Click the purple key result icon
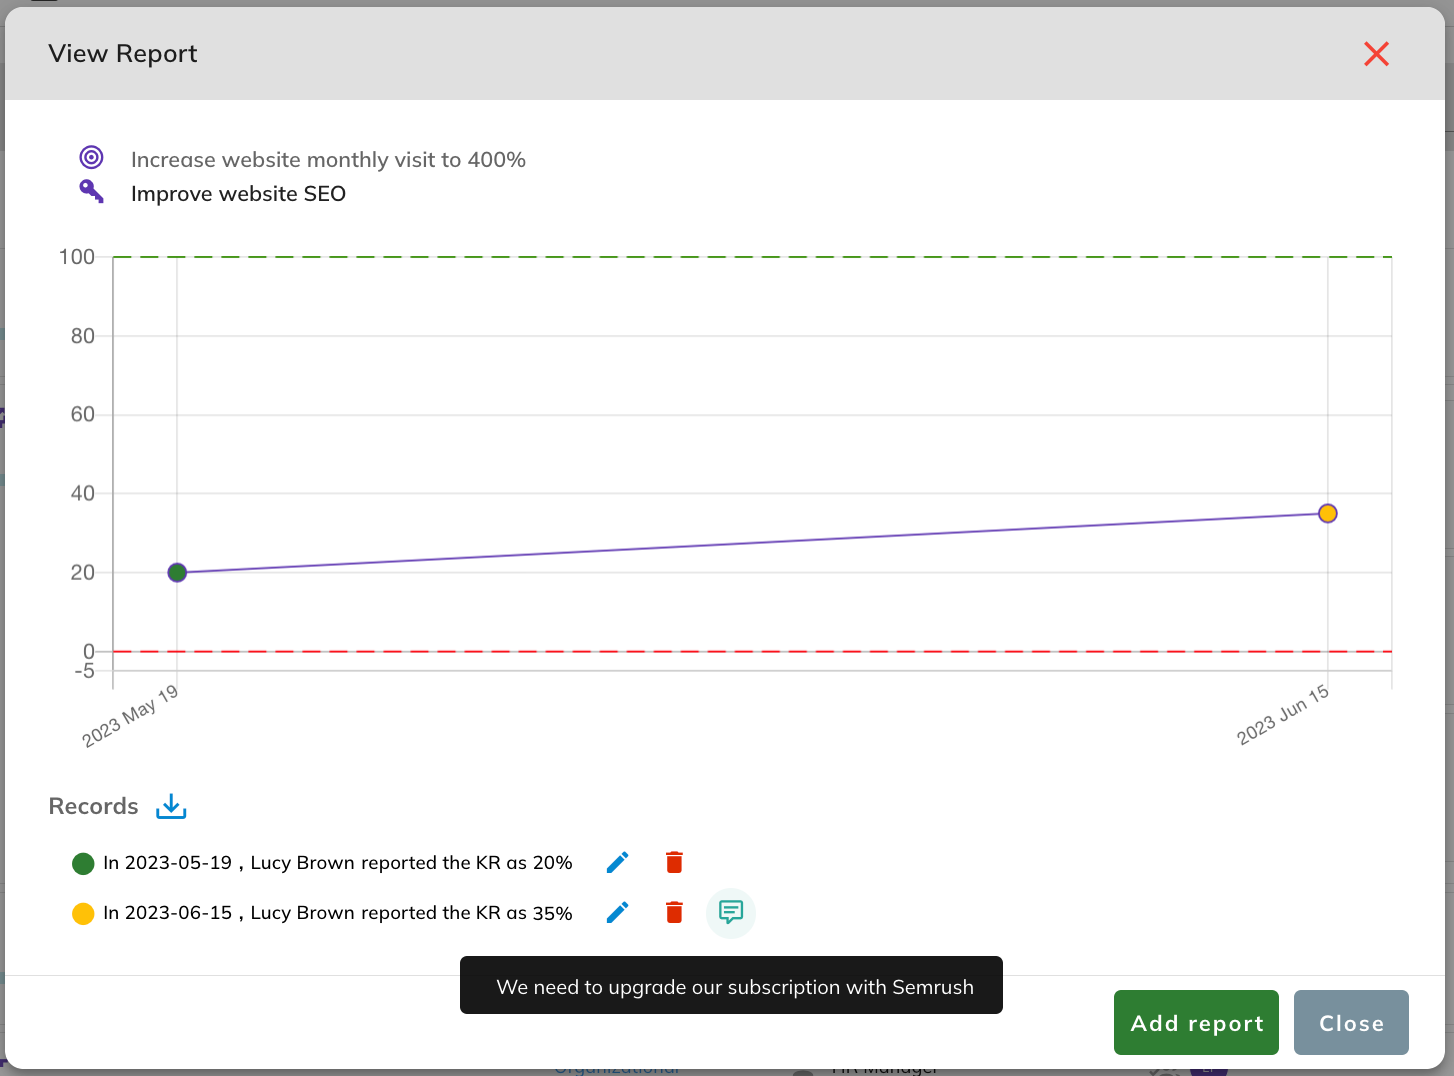This screenshot has width=1454, height=1076. point(91,191)
